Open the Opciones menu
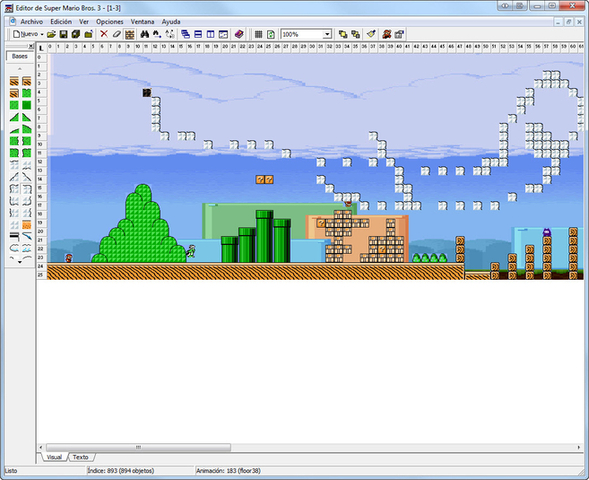The height and width of the screenshot is (480, 589). [x=110, y=22]
